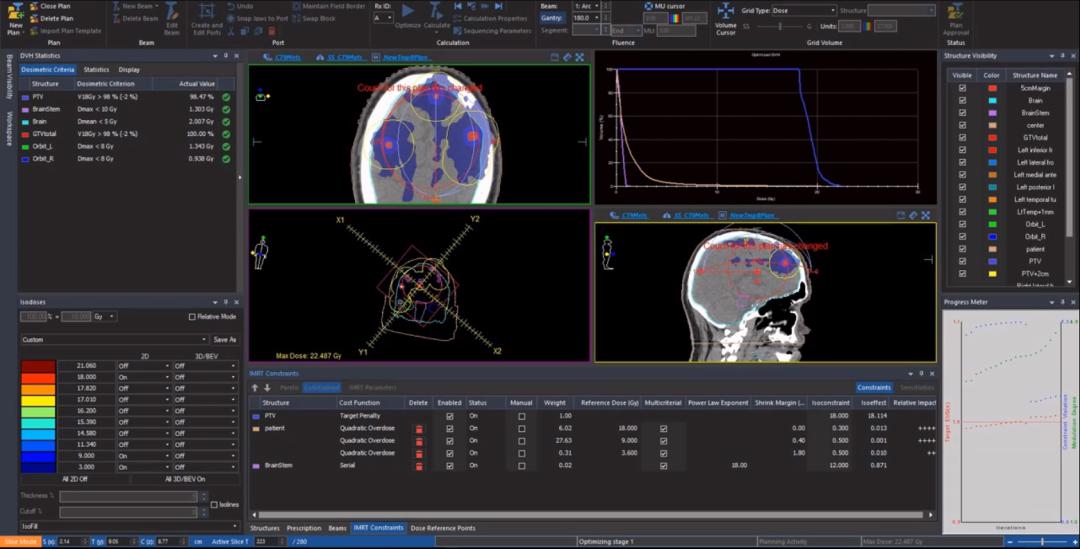Screen dimensions: 1080x549
Task: Check Manual box for PTV constraint
Action: (x=521, y=415)
